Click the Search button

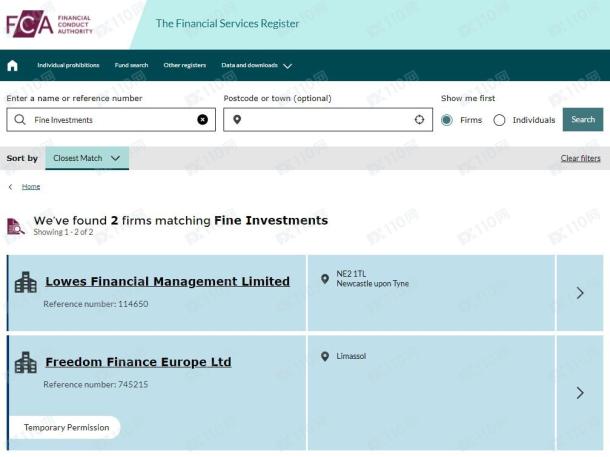pyautogui.click(x=583, y=119)
